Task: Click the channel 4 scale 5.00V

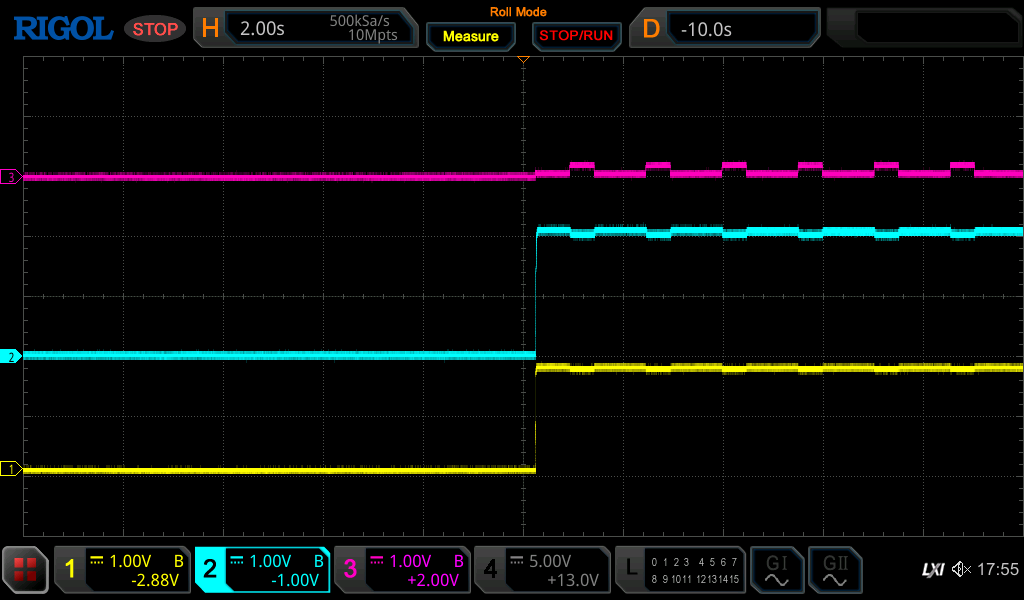Action: coord(550,561)
